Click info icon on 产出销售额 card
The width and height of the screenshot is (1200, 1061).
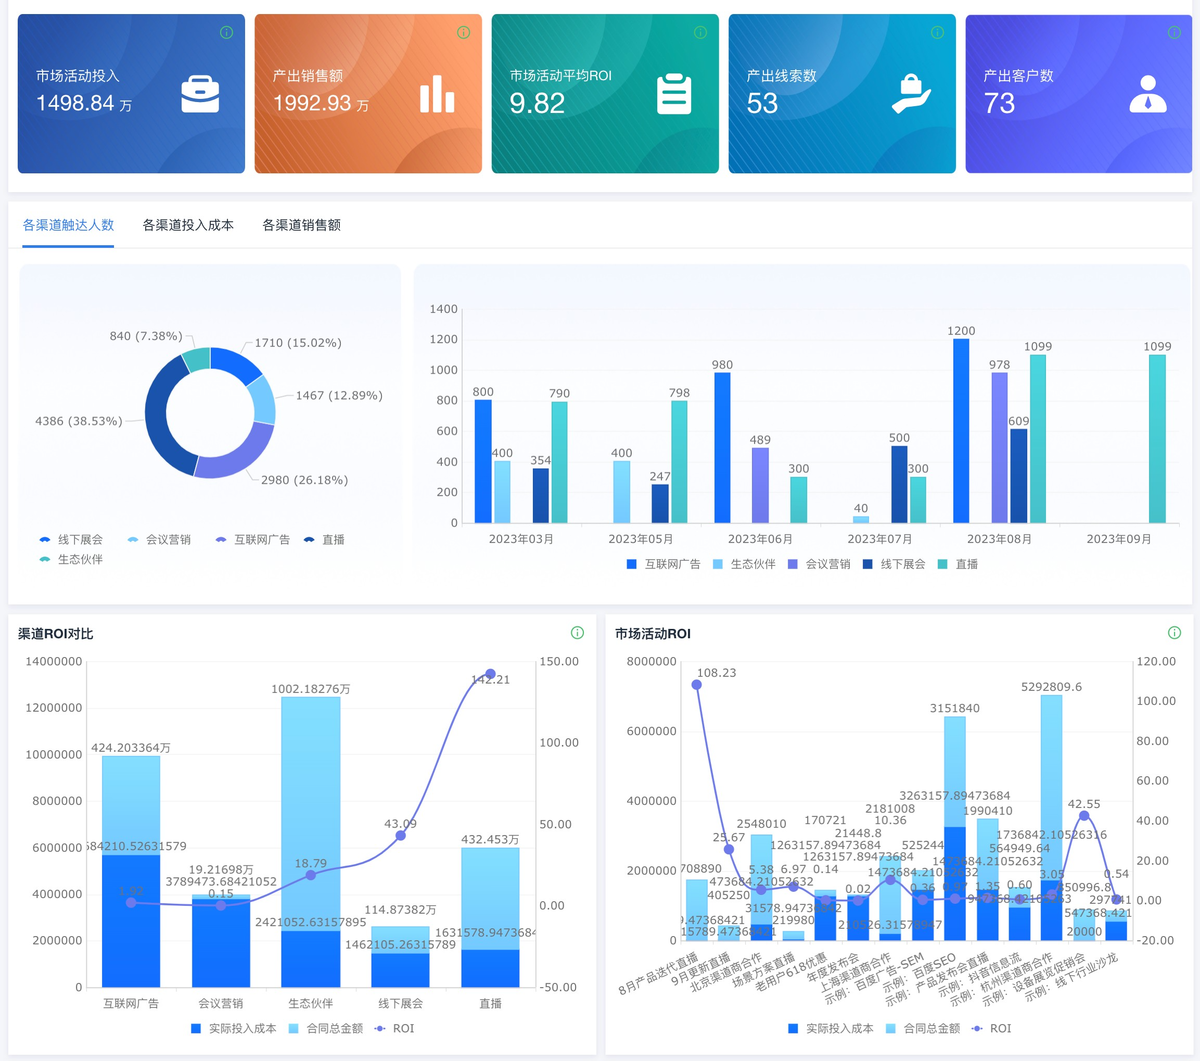[463, 33]
